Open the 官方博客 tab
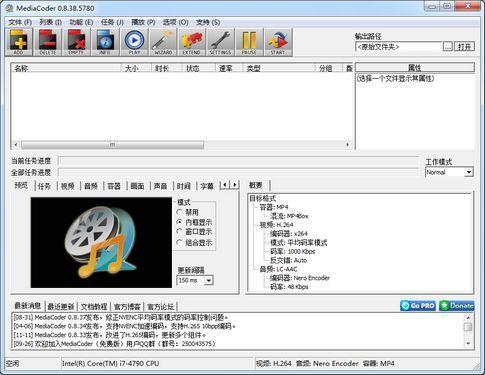485x375 pixels. 127,306
